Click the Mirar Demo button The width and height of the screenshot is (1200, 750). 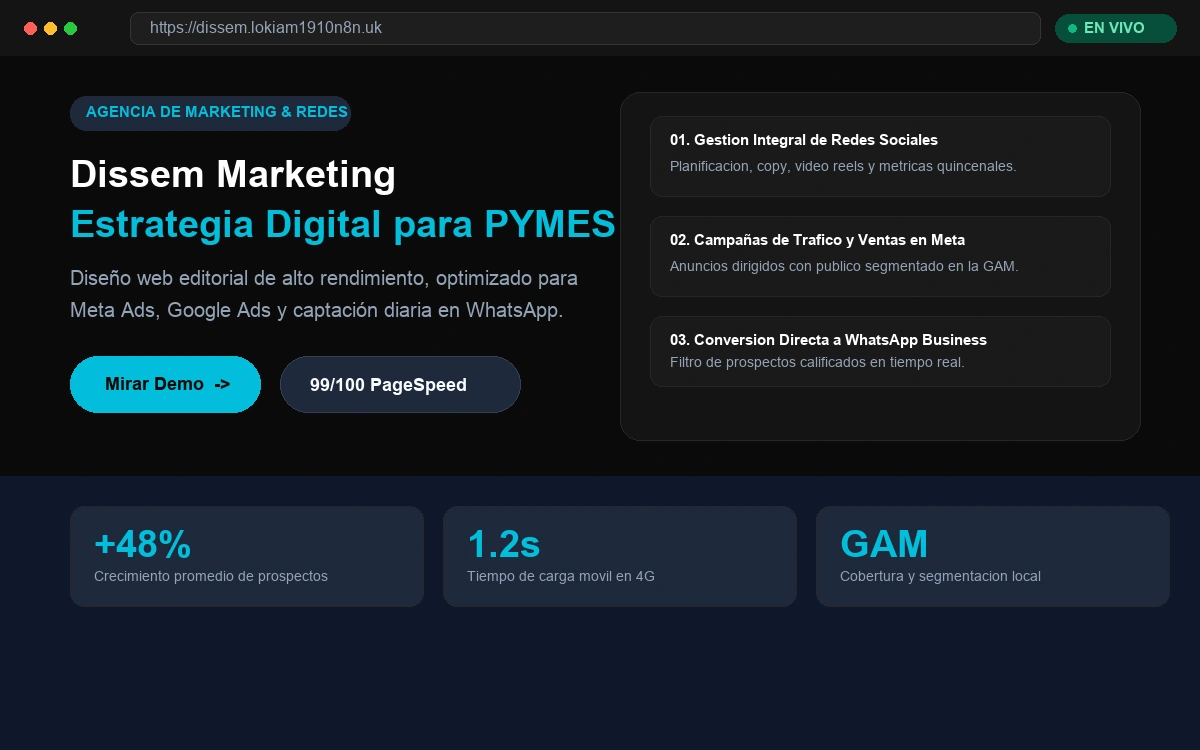165,384
